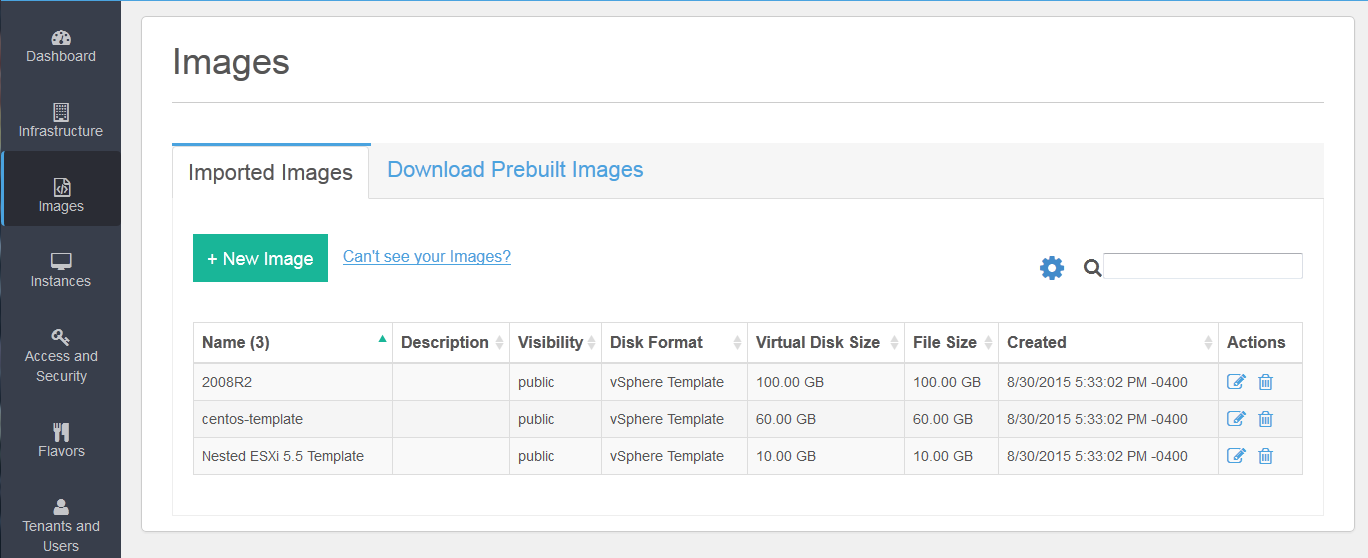Delete the 2008R2 image via trash icon

tap(1265, 382)
